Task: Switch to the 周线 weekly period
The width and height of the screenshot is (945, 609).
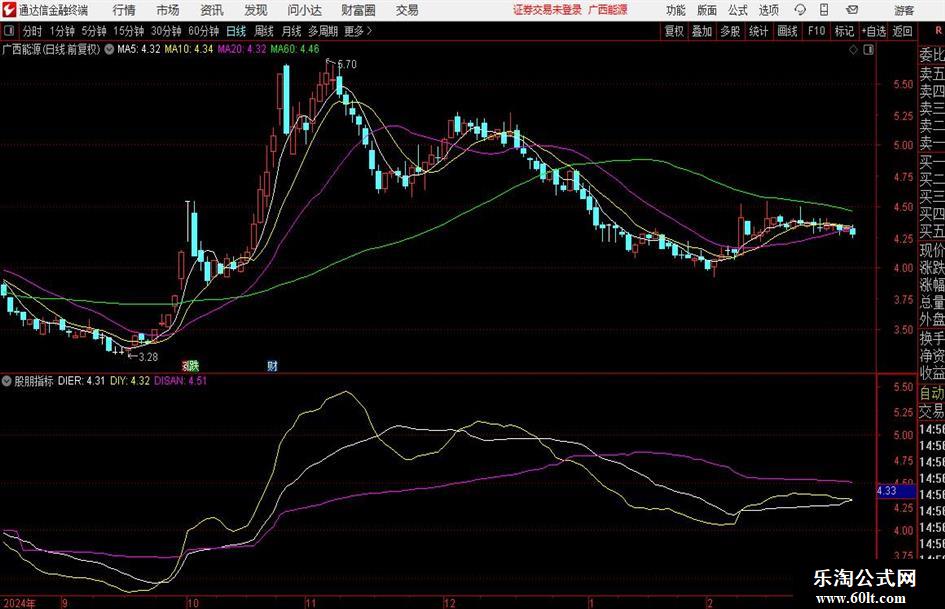Action: point(264,31)
